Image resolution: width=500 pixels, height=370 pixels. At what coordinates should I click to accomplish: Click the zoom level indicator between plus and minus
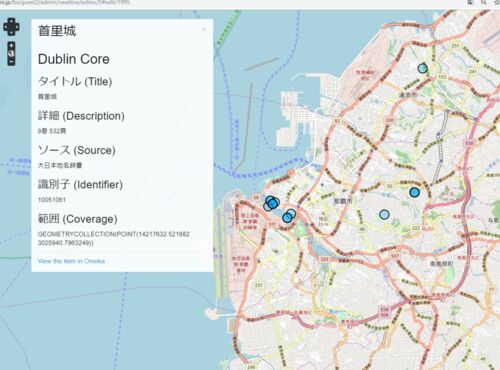(x=11, y=54)
